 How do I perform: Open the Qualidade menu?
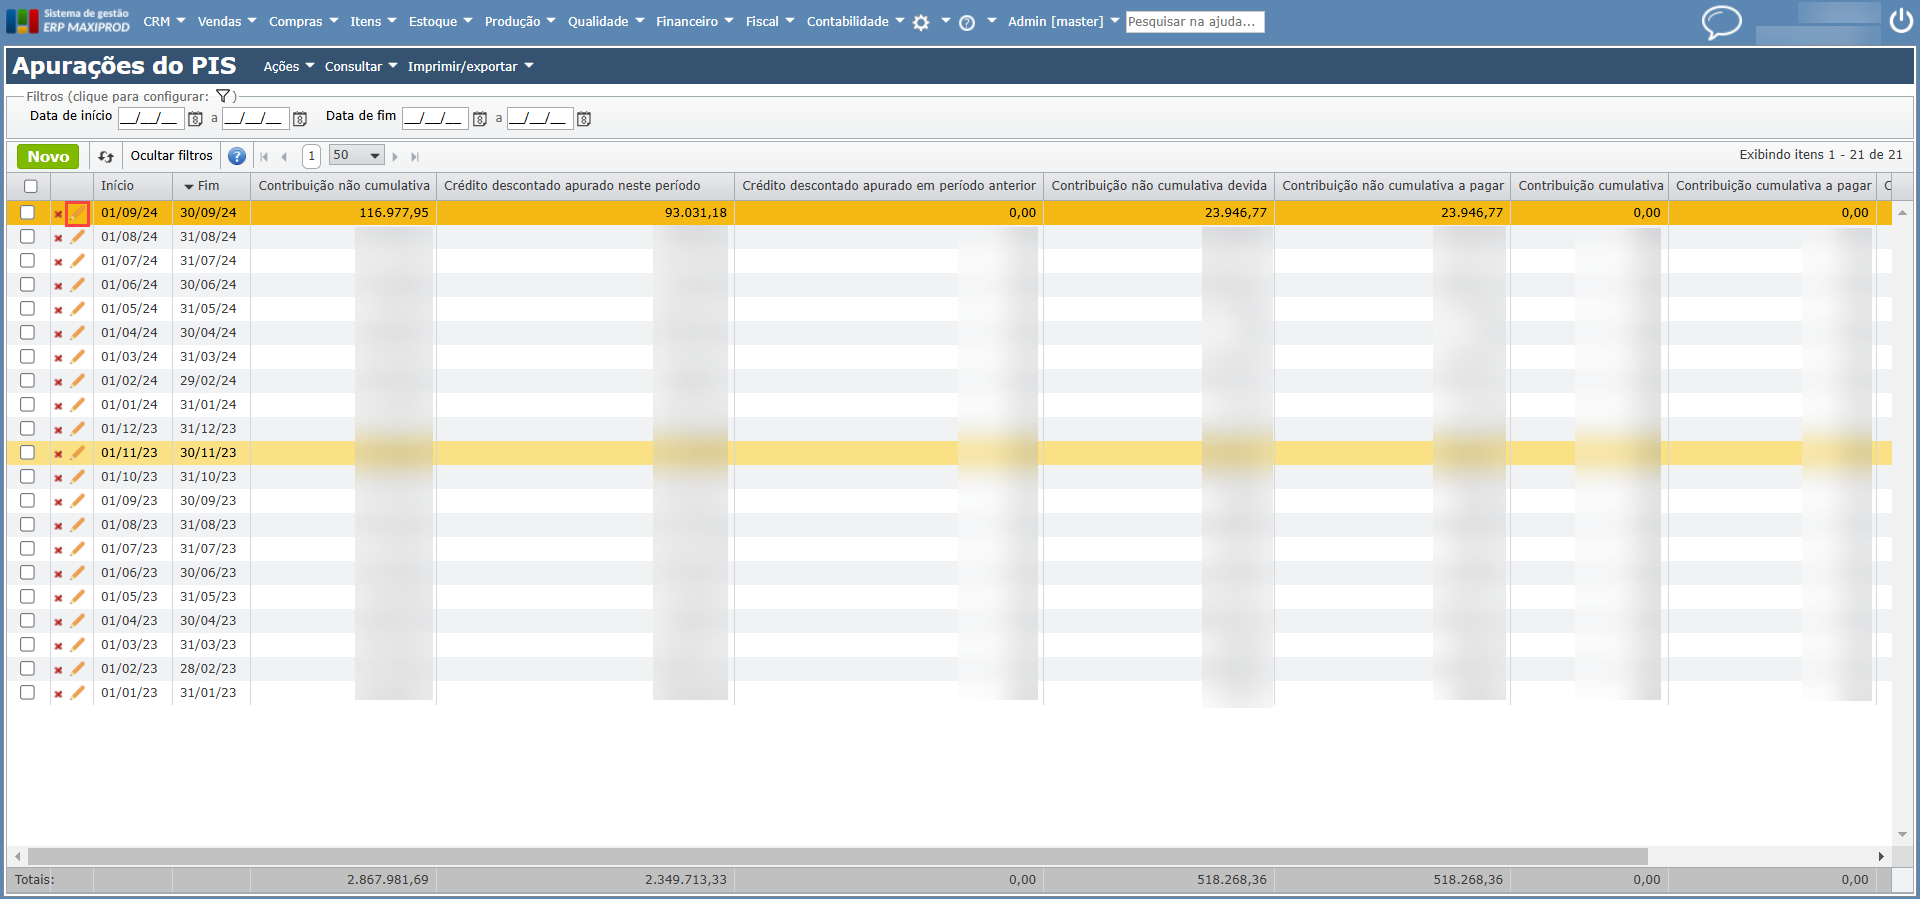tap(606, 22)
